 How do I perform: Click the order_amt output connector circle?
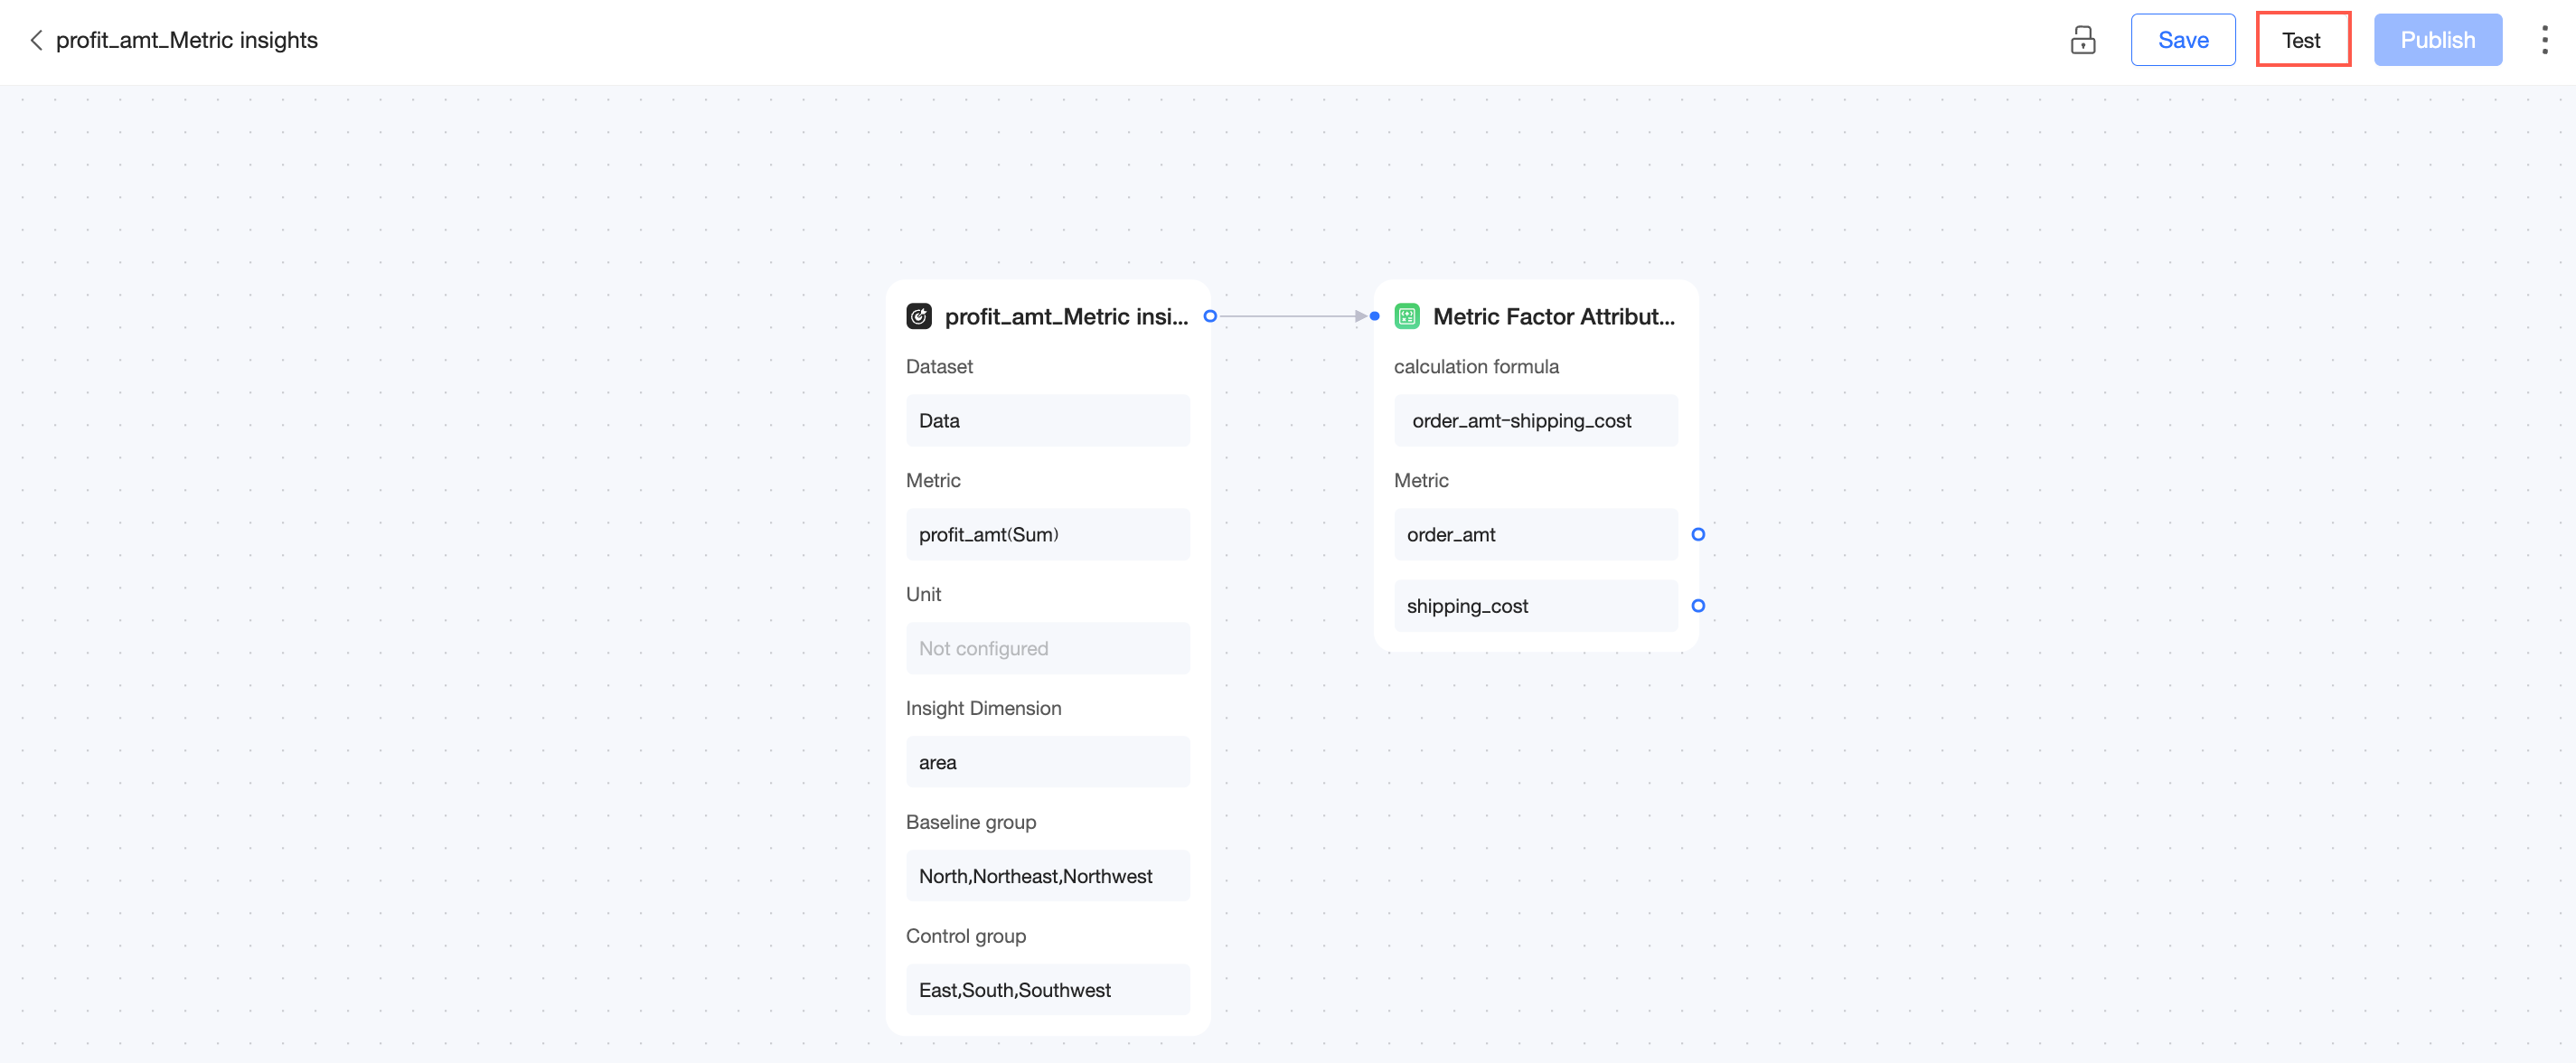coord(1697,534)
